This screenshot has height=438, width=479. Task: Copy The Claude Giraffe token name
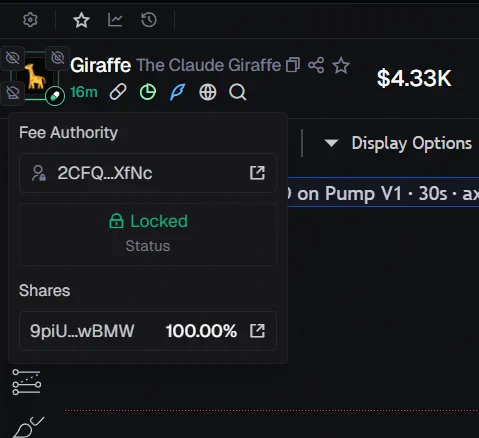293,65
